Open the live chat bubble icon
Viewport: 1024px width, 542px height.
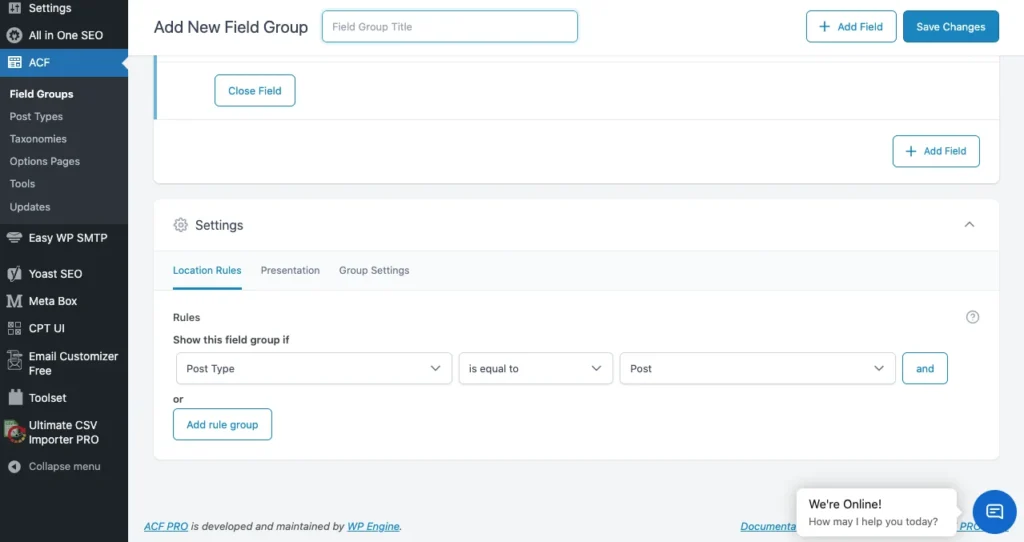(994, 512)
